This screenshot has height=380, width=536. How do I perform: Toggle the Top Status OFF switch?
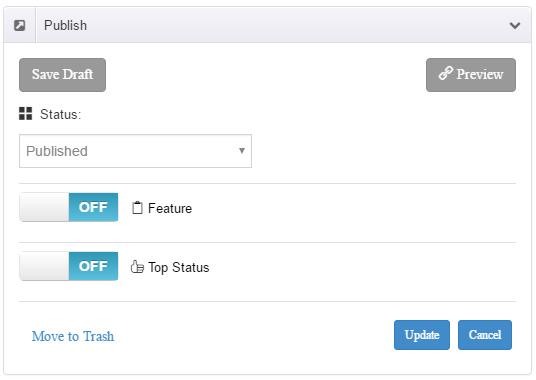click(69, 266)
